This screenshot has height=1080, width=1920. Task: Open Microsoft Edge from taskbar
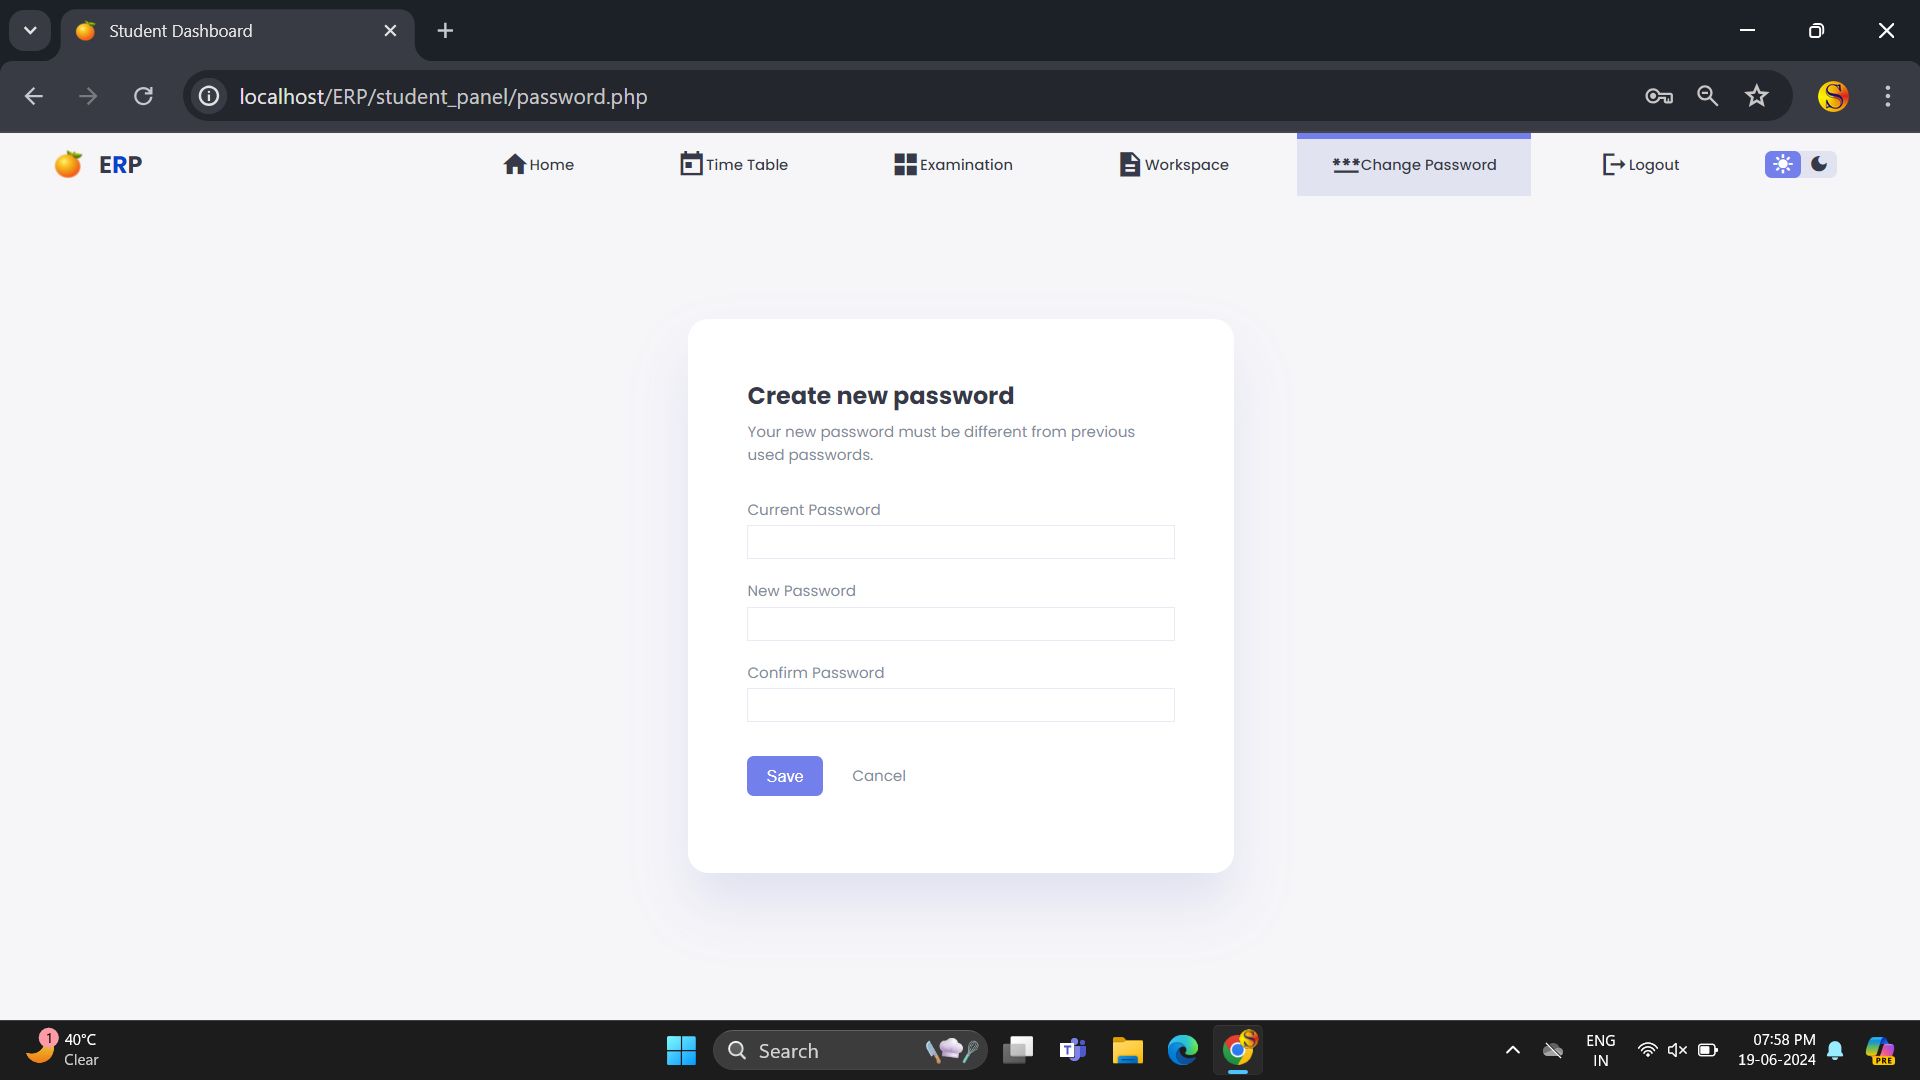pos(1182,1050)
